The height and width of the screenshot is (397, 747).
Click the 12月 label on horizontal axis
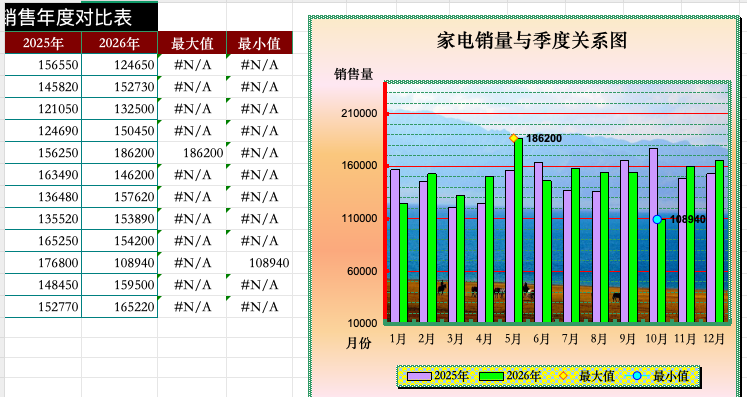point(714,339)
